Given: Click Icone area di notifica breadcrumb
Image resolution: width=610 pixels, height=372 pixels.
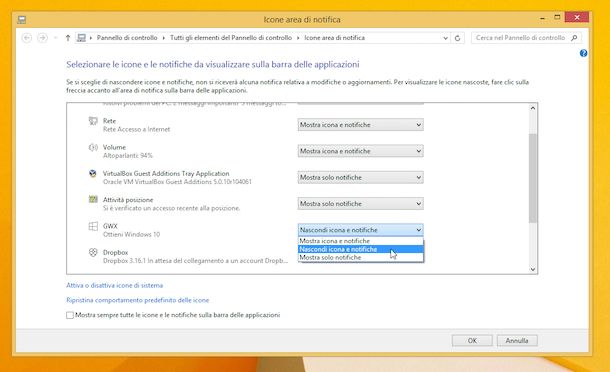Looking at the screenshot, I should (335, 38).
